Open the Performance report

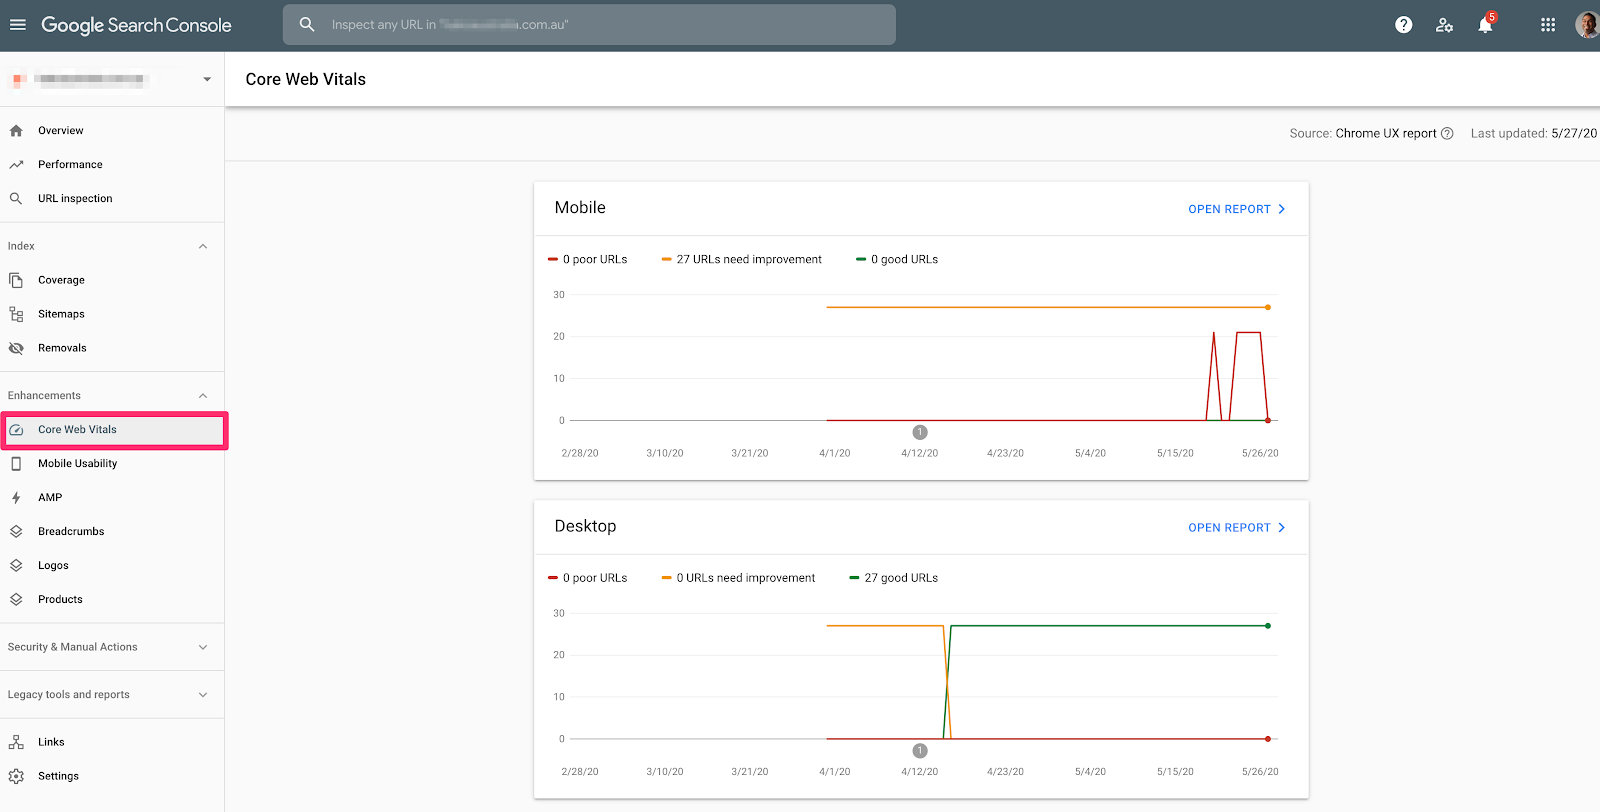coord(70,165)
